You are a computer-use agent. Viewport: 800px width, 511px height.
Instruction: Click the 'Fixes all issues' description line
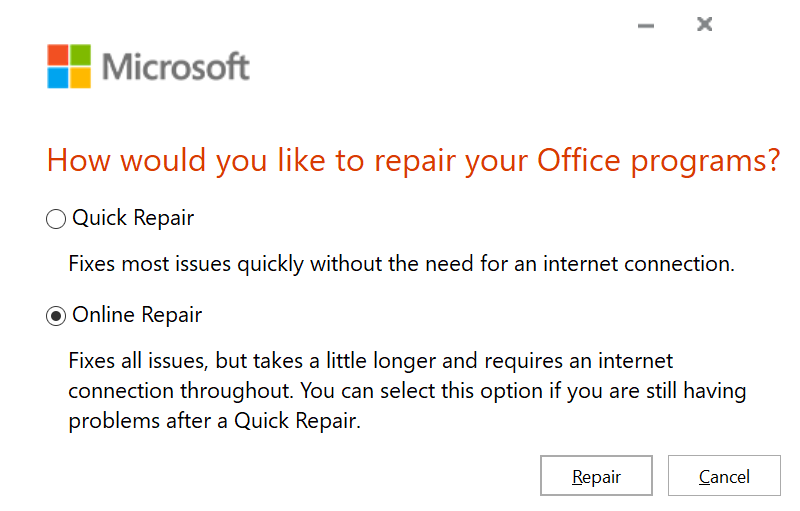(x=370, y=361)
